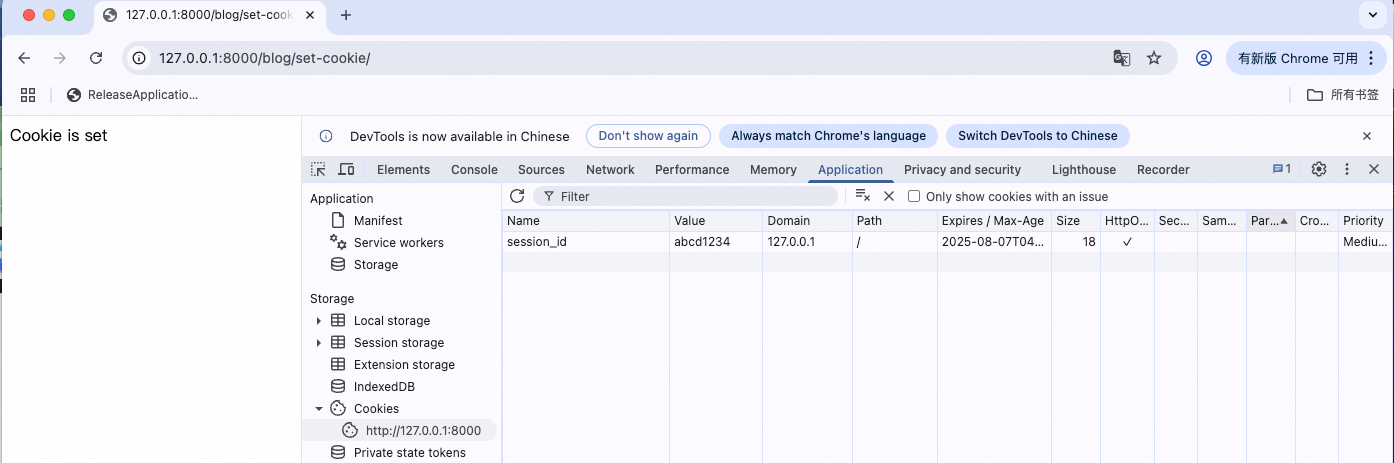The height and width of the screenshot is (463, 1394).
Task: Click Always match Chrome's language
Action: [828, 136]
